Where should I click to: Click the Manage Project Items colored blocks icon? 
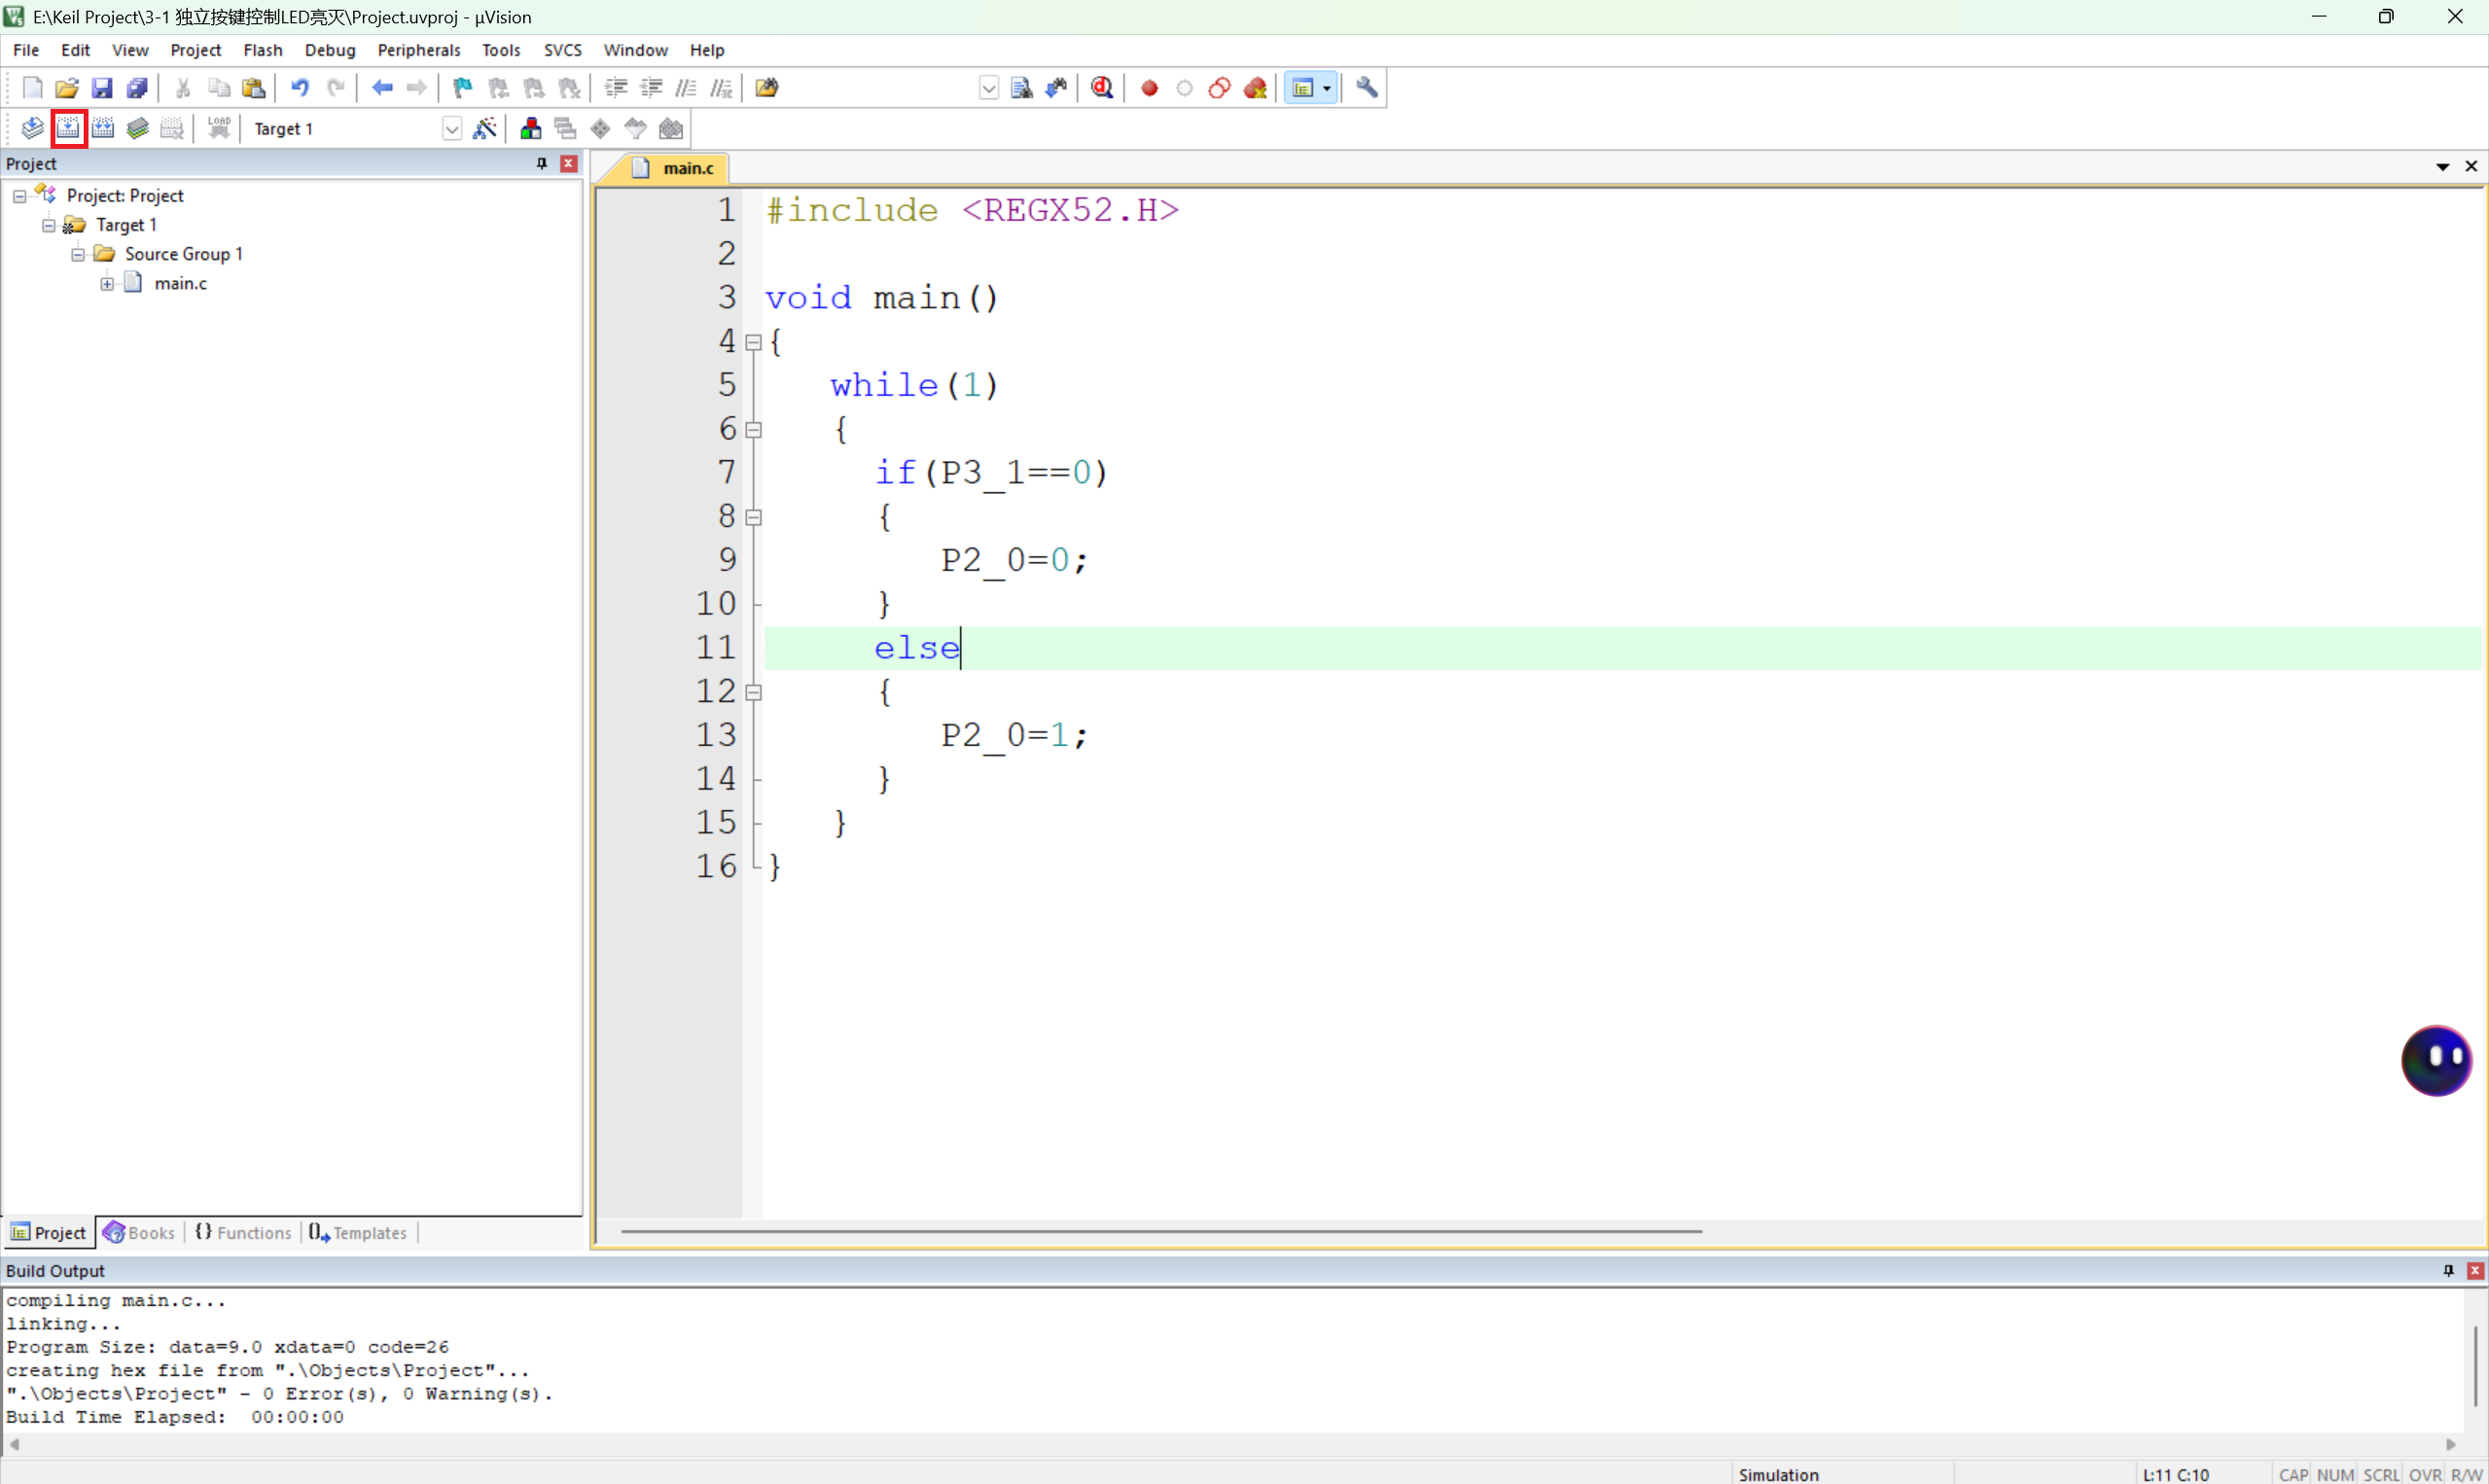[x=531, y=128]
